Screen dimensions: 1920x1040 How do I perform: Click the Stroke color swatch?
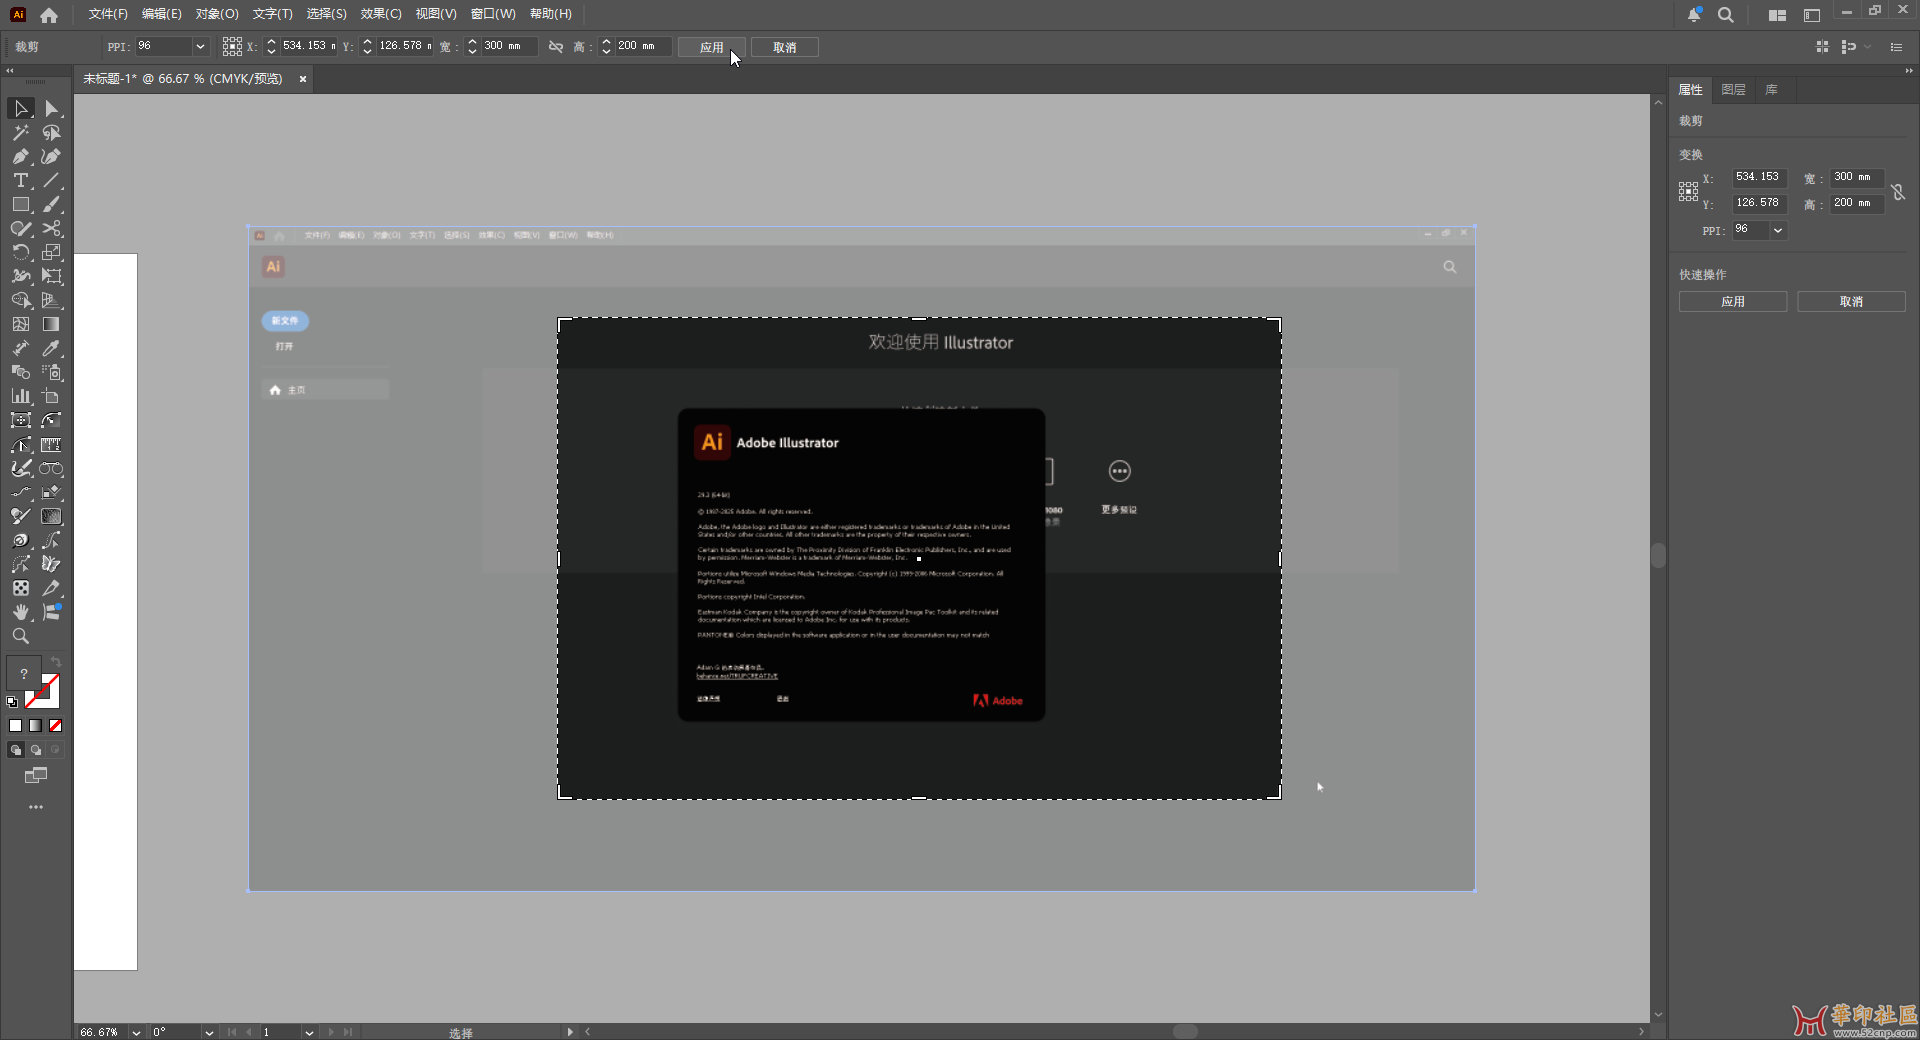coord(43,691)
